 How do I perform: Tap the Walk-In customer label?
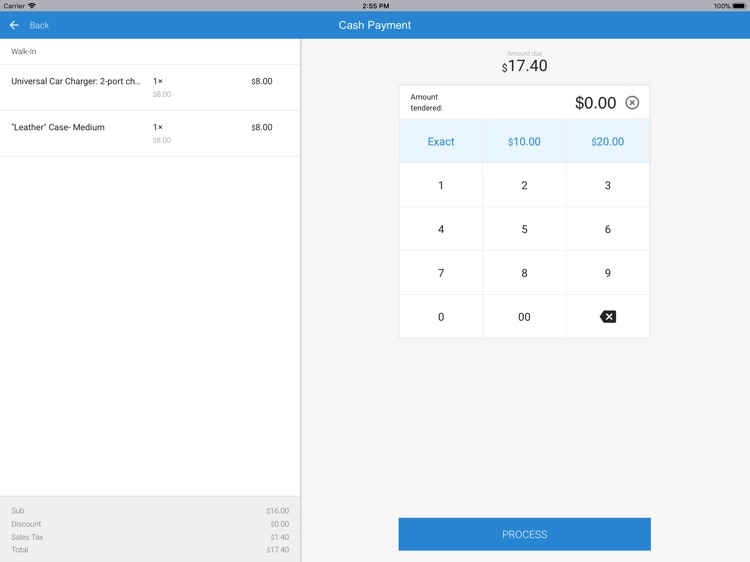click(x=23, y=51)
